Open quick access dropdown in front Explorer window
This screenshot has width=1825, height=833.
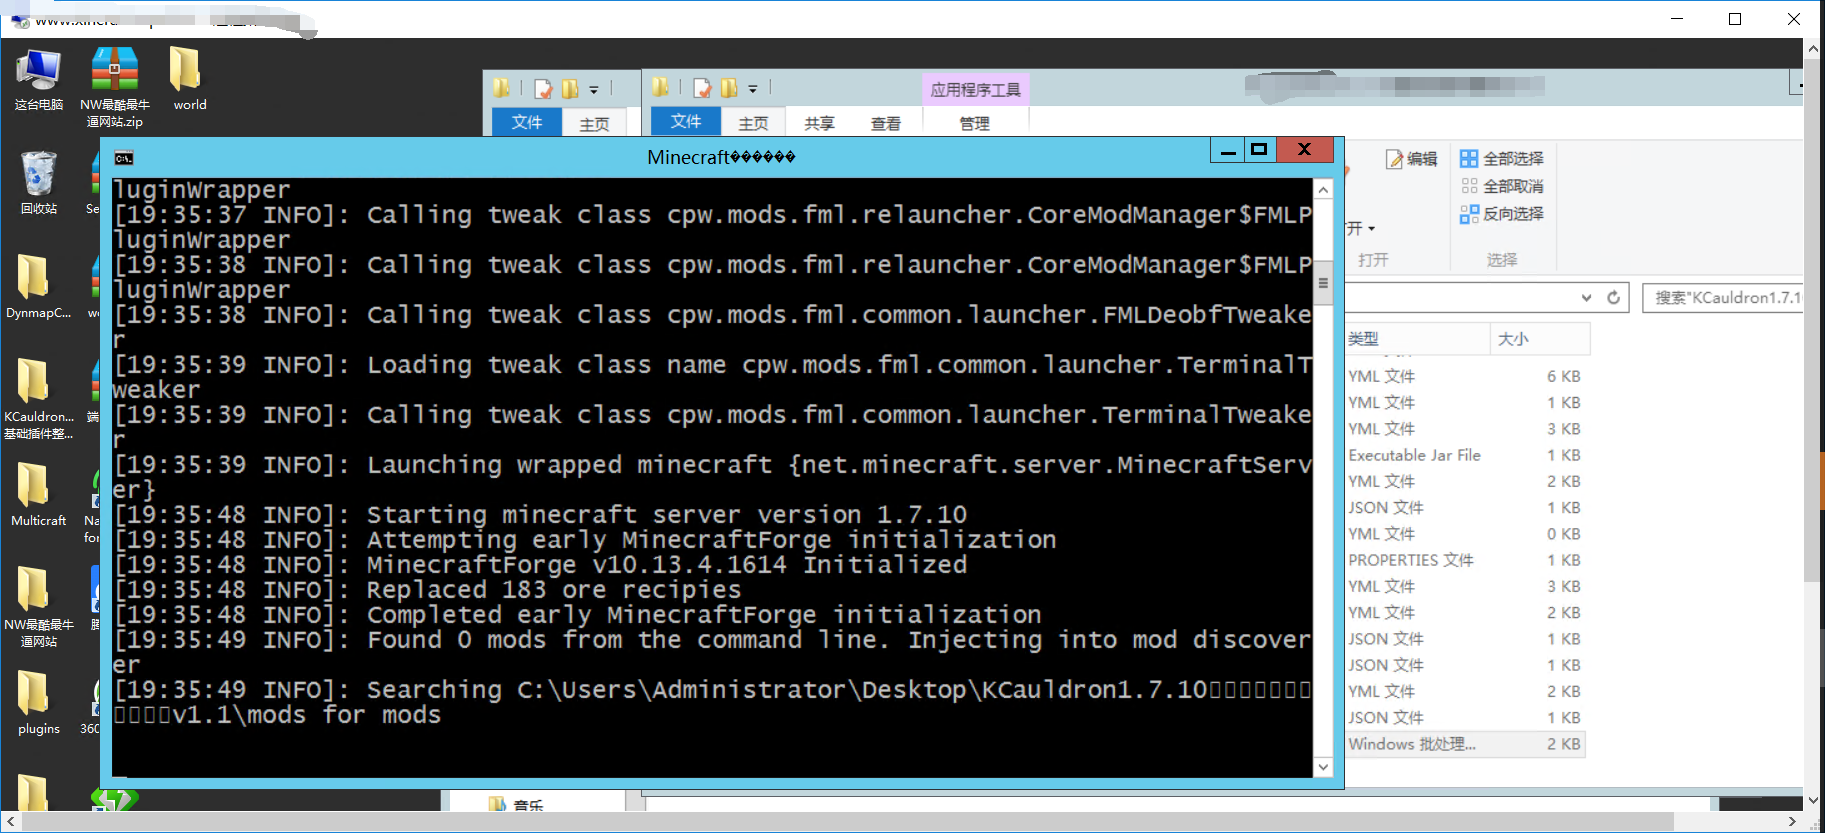753,89
